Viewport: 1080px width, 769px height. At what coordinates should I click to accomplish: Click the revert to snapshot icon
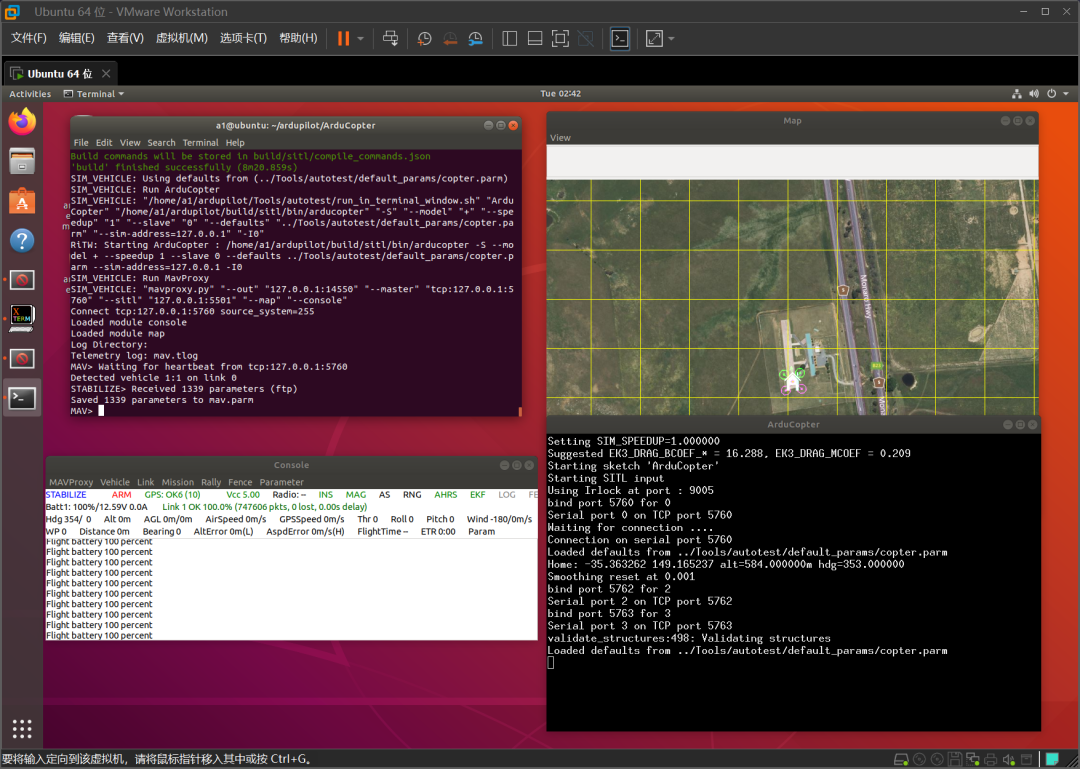pos(450,38)
